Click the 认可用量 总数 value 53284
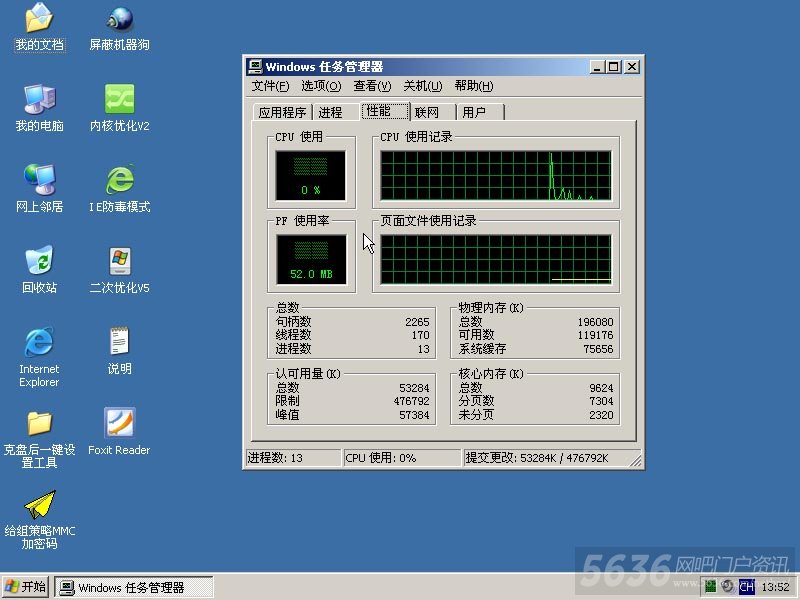The width and height of the screenshot is (800, 600). (x=414, y=388)
